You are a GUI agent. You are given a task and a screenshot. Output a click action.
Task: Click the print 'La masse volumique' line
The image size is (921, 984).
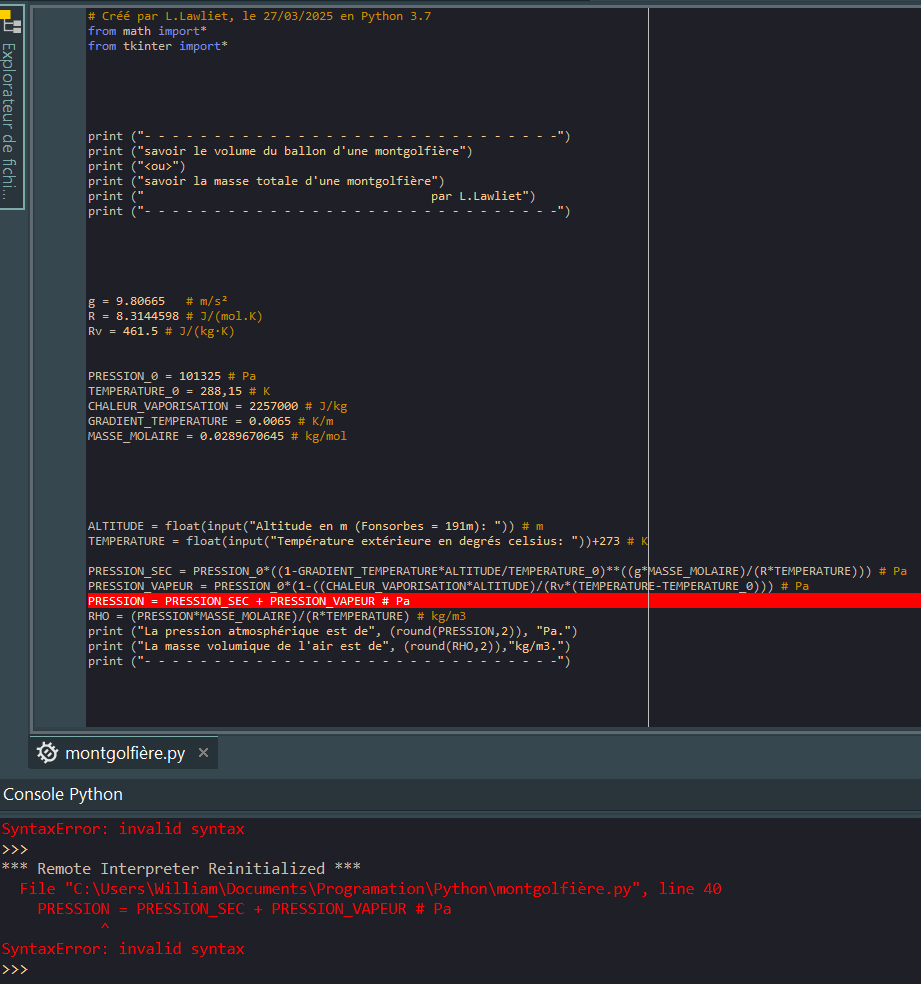point(329,647)
